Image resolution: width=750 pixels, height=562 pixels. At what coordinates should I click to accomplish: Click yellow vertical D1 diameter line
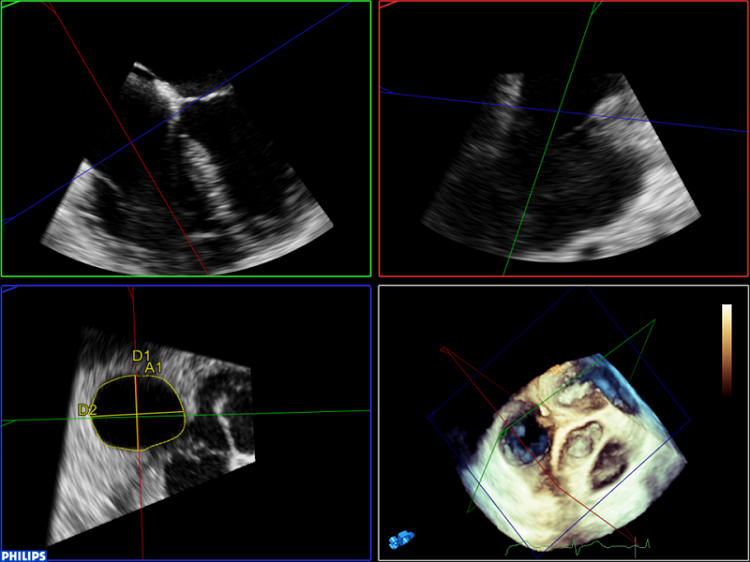point(137,430)
